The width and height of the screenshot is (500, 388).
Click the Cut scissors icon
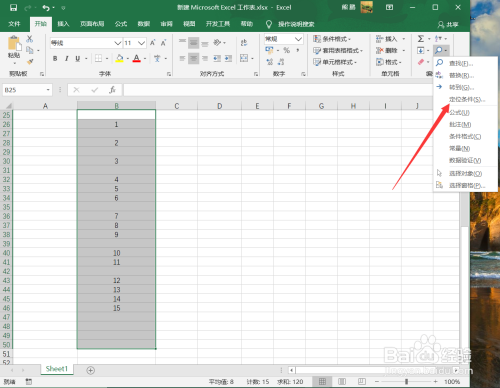tap(30, 39)
